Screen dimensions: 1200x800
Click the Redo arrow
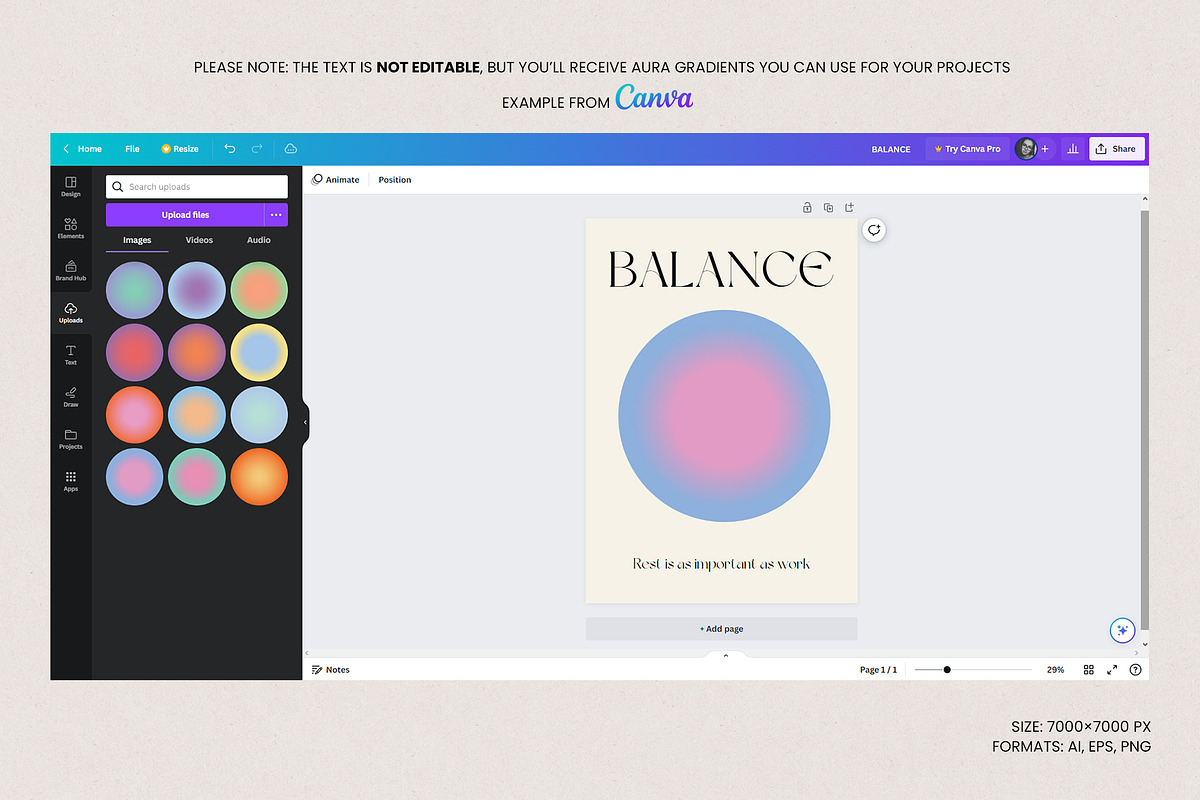(x=257, y=148)
